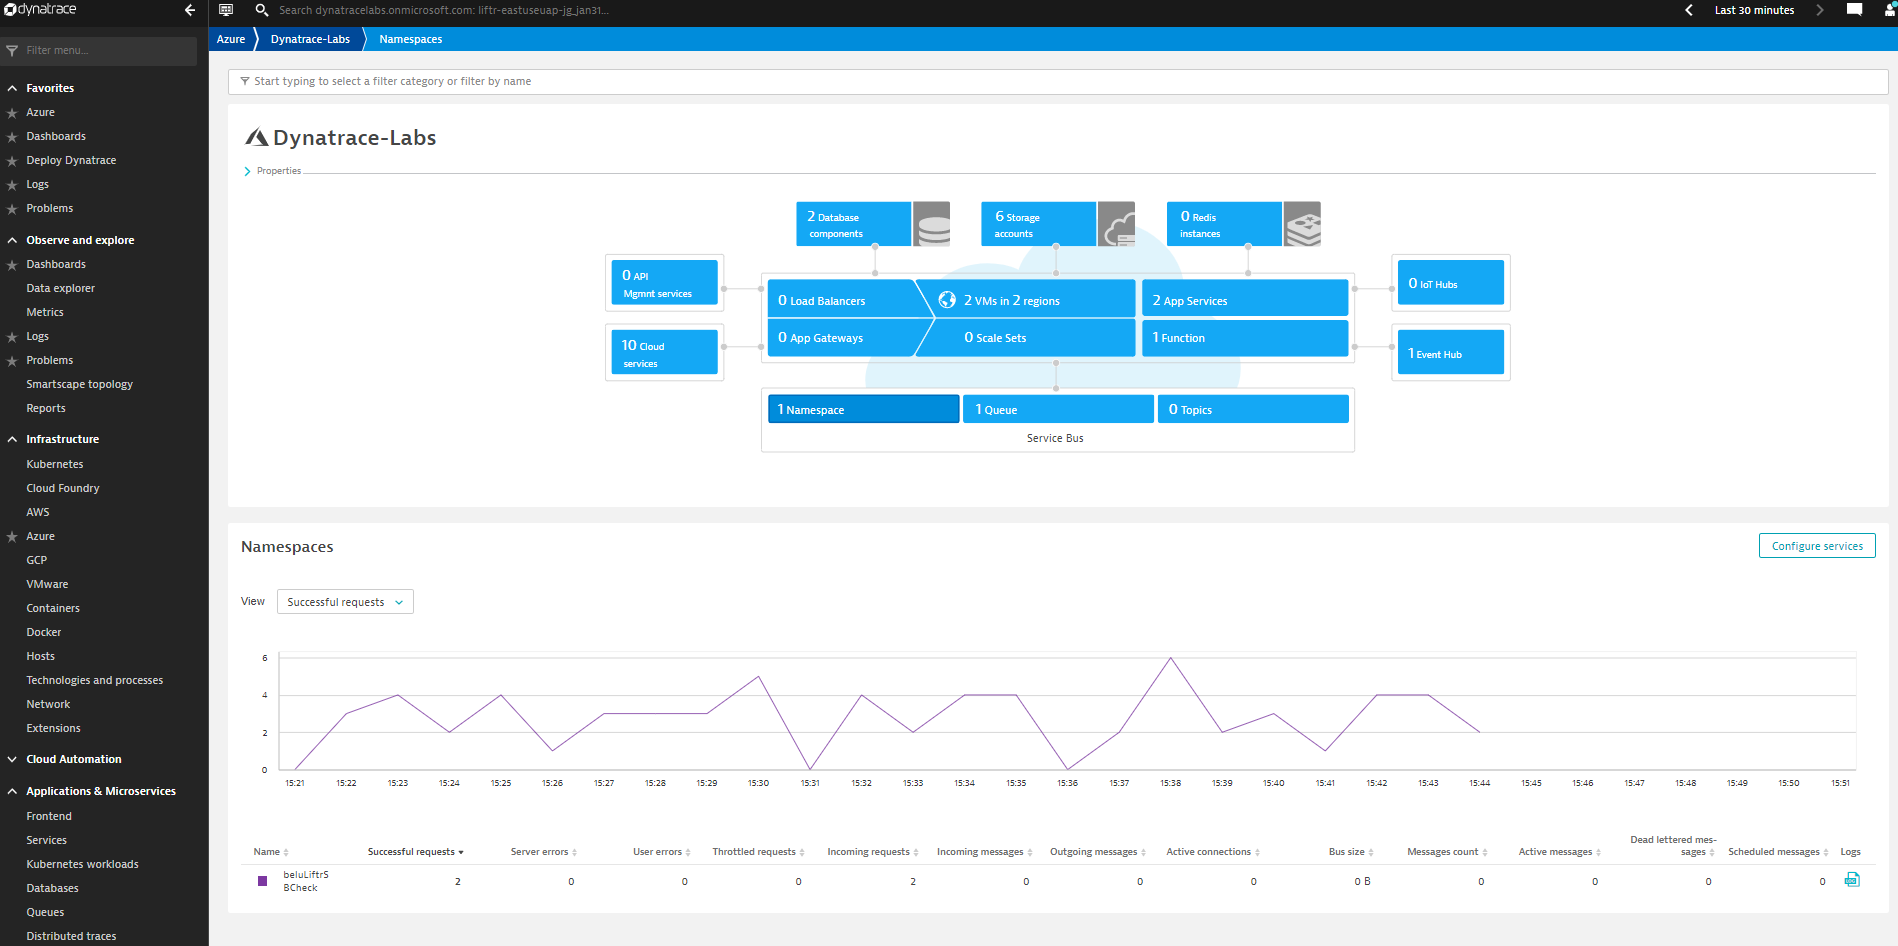Click the star beside Infrastructure Azure item

click(x=12, y=537)
